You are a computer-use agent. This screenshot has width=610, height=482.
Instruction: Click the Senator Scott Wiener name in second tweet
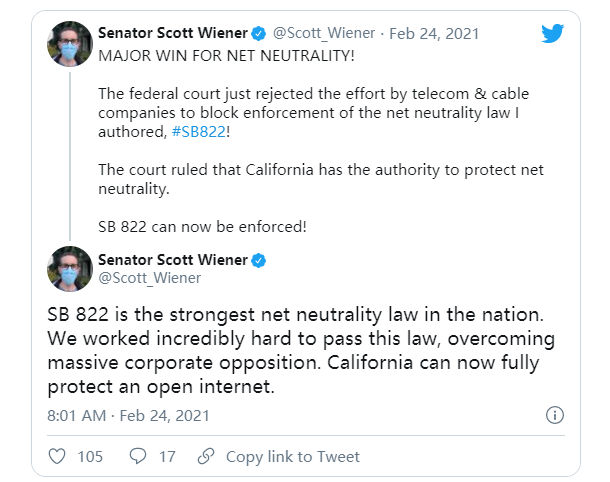tap(171, 260)
